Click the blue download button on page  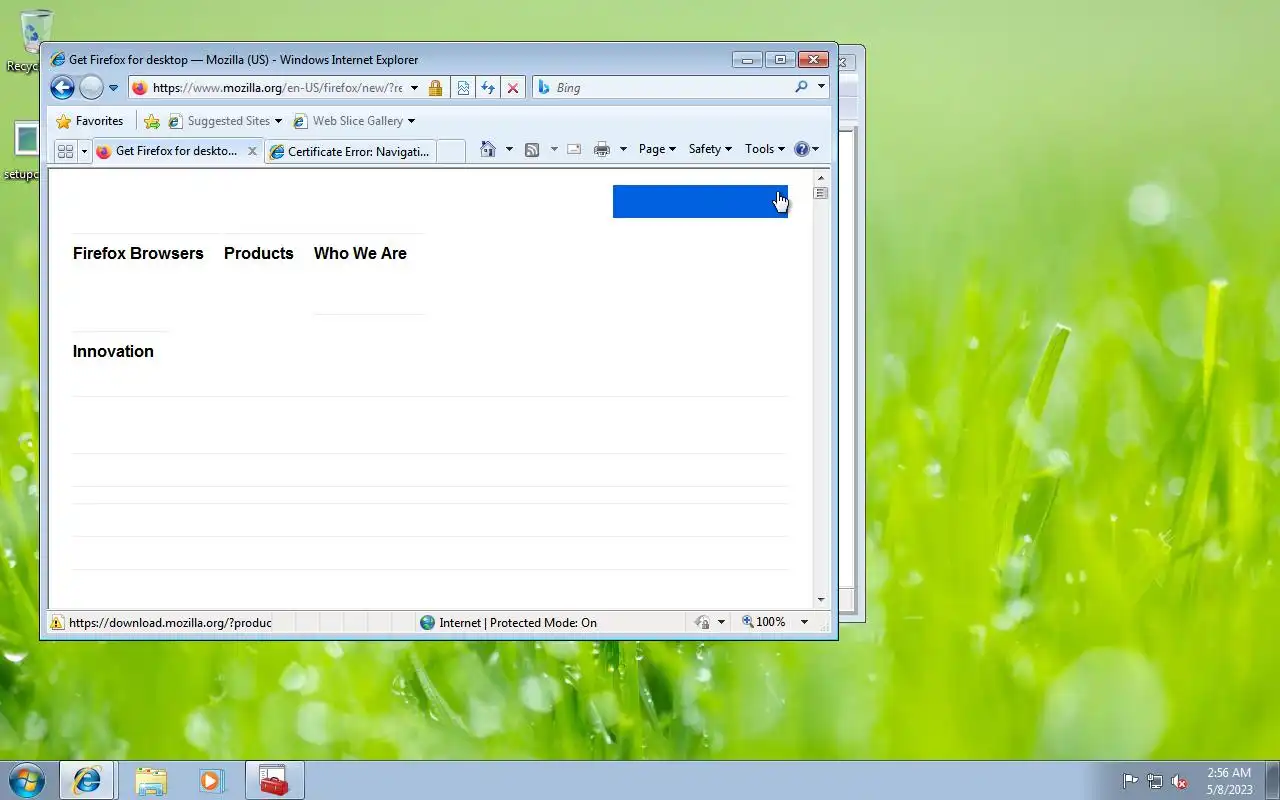point(700,201)
